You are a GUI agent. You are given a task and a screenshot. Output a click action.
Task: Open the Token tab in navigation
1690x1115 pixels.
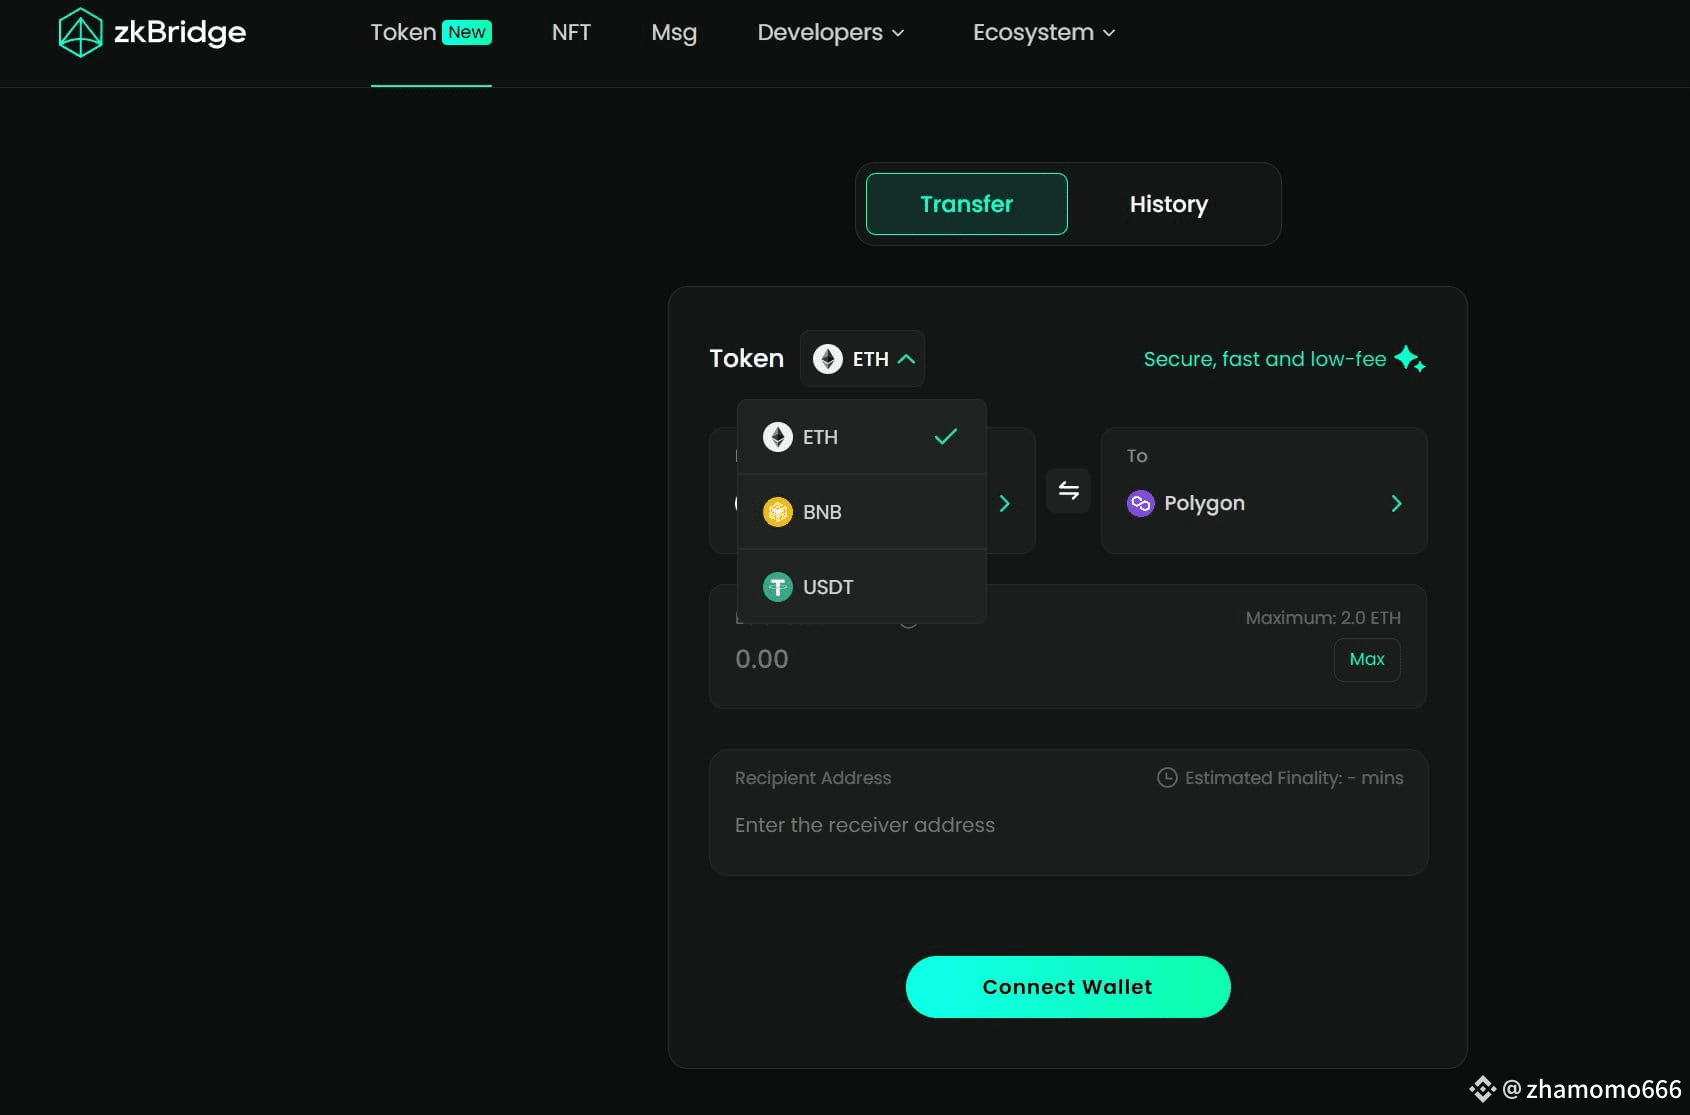(x=431, y=32)
